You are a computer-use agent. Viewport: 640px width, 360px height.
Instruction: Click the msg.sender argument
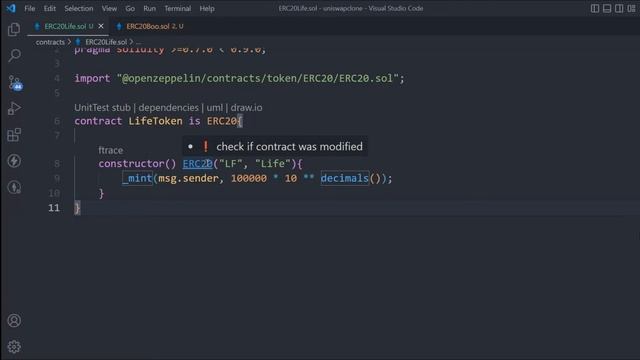click(188, 178)
